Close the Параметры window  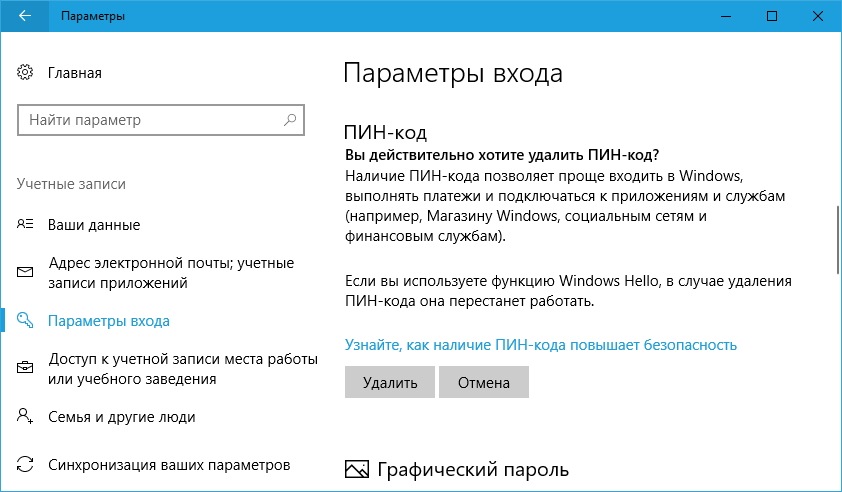pyautogui.click(x=818, y=16)
